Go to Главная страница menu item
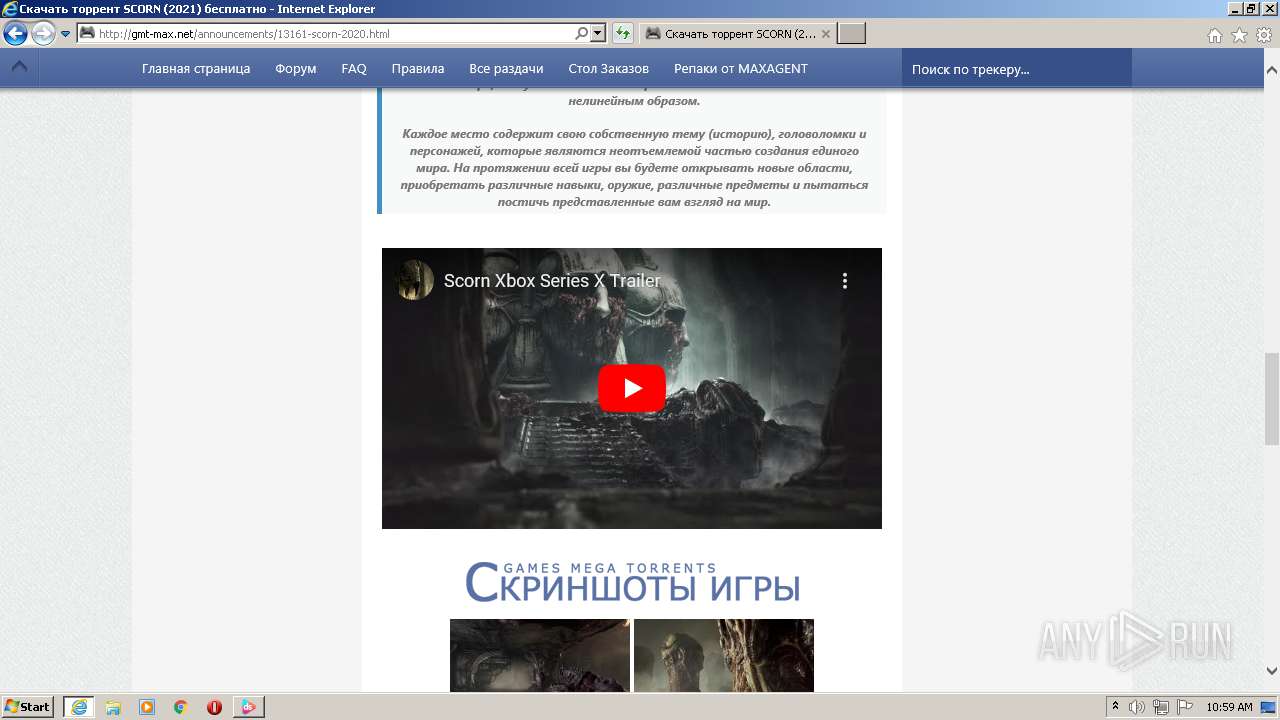This screenshot has height=720, width=1280. coord(196,69)
